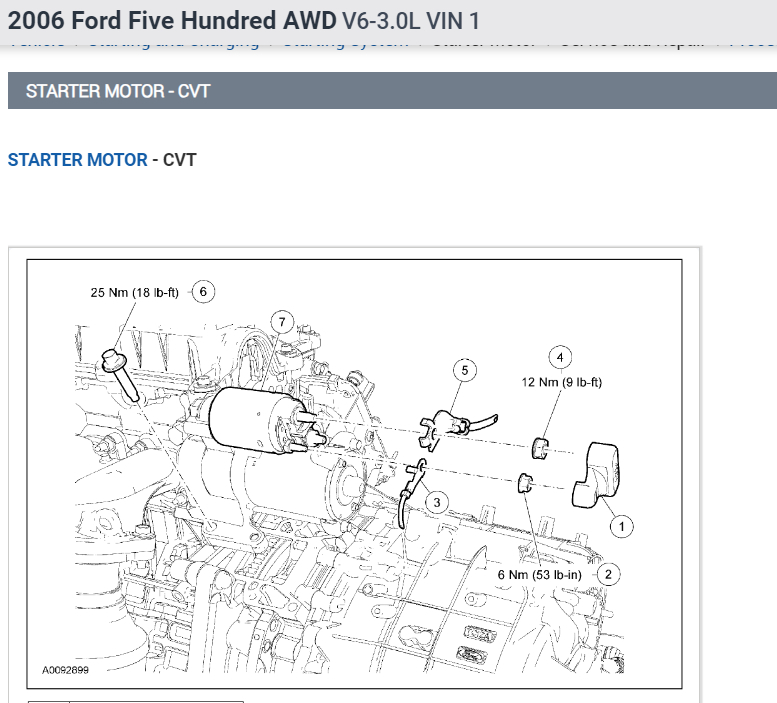777x703 pixels.
Task: Open the starter motor exploded diagram image
Action: tap(354, 474)
